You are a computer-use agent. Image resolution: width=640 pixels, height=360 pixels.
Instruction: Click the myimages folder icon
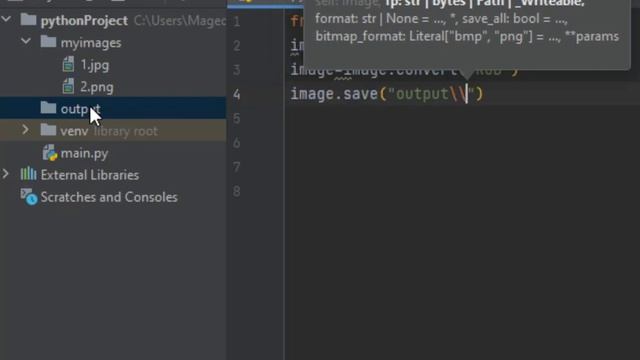point(48,42)
